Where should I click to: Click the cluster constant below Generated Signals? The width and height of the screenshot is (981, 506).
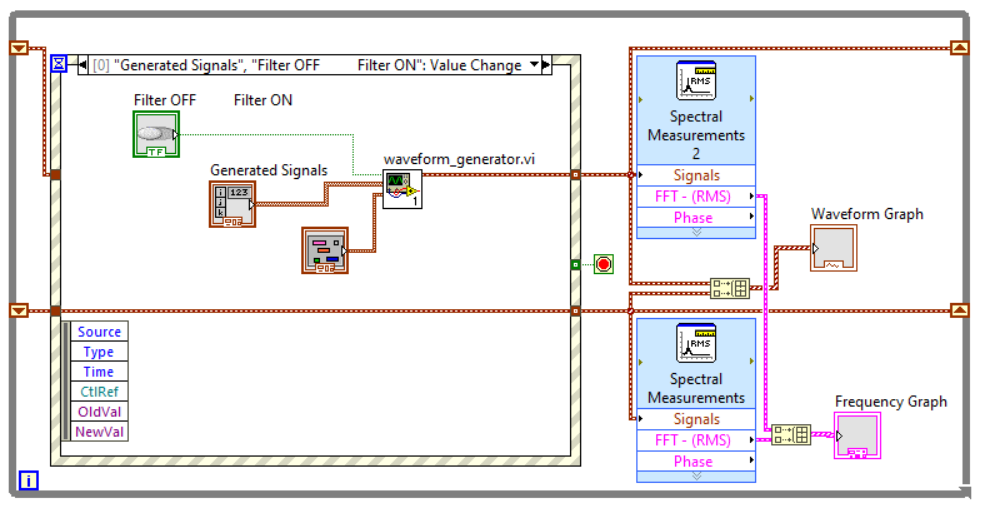click(325, 249)
